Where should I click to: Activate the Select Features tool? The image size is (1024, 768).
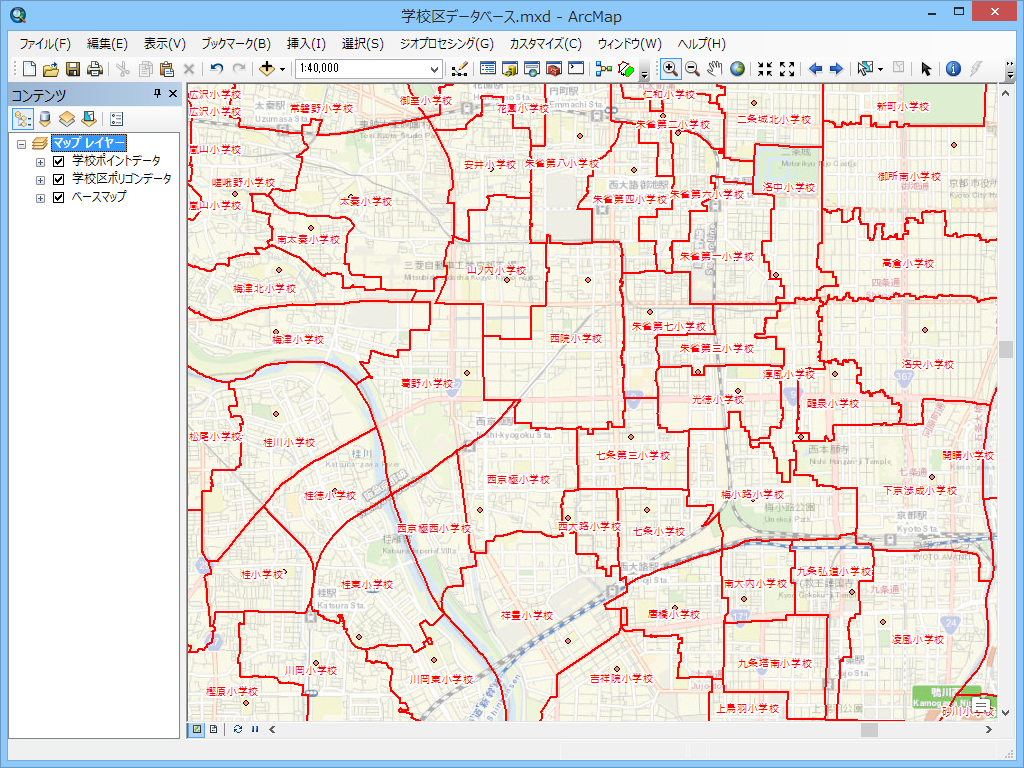tap(865, 69)
